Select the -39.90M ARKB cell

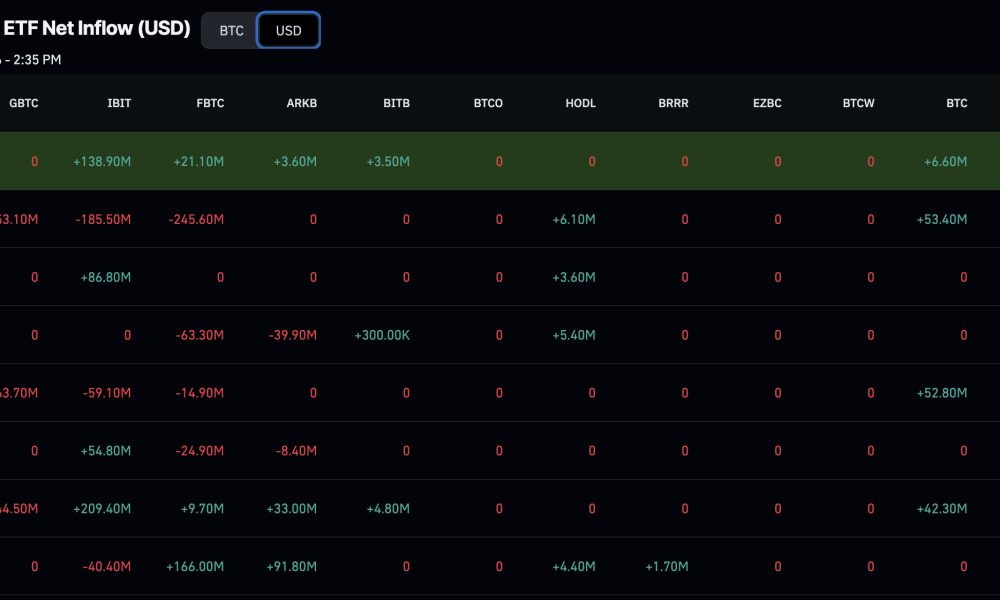(x=293, y=335)
